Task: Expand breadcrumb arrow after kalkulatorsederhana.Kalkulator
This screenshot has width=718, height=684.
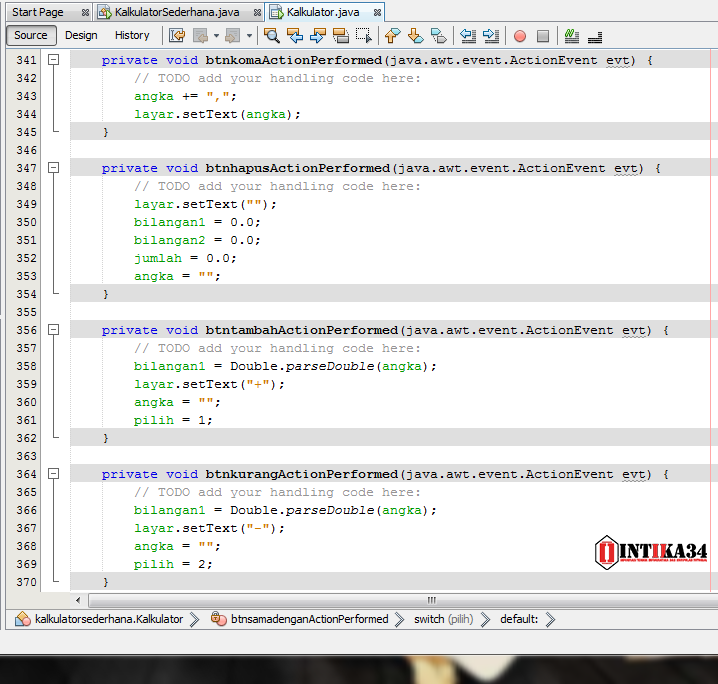Action: pyautogui.click(x=195, y=619)
